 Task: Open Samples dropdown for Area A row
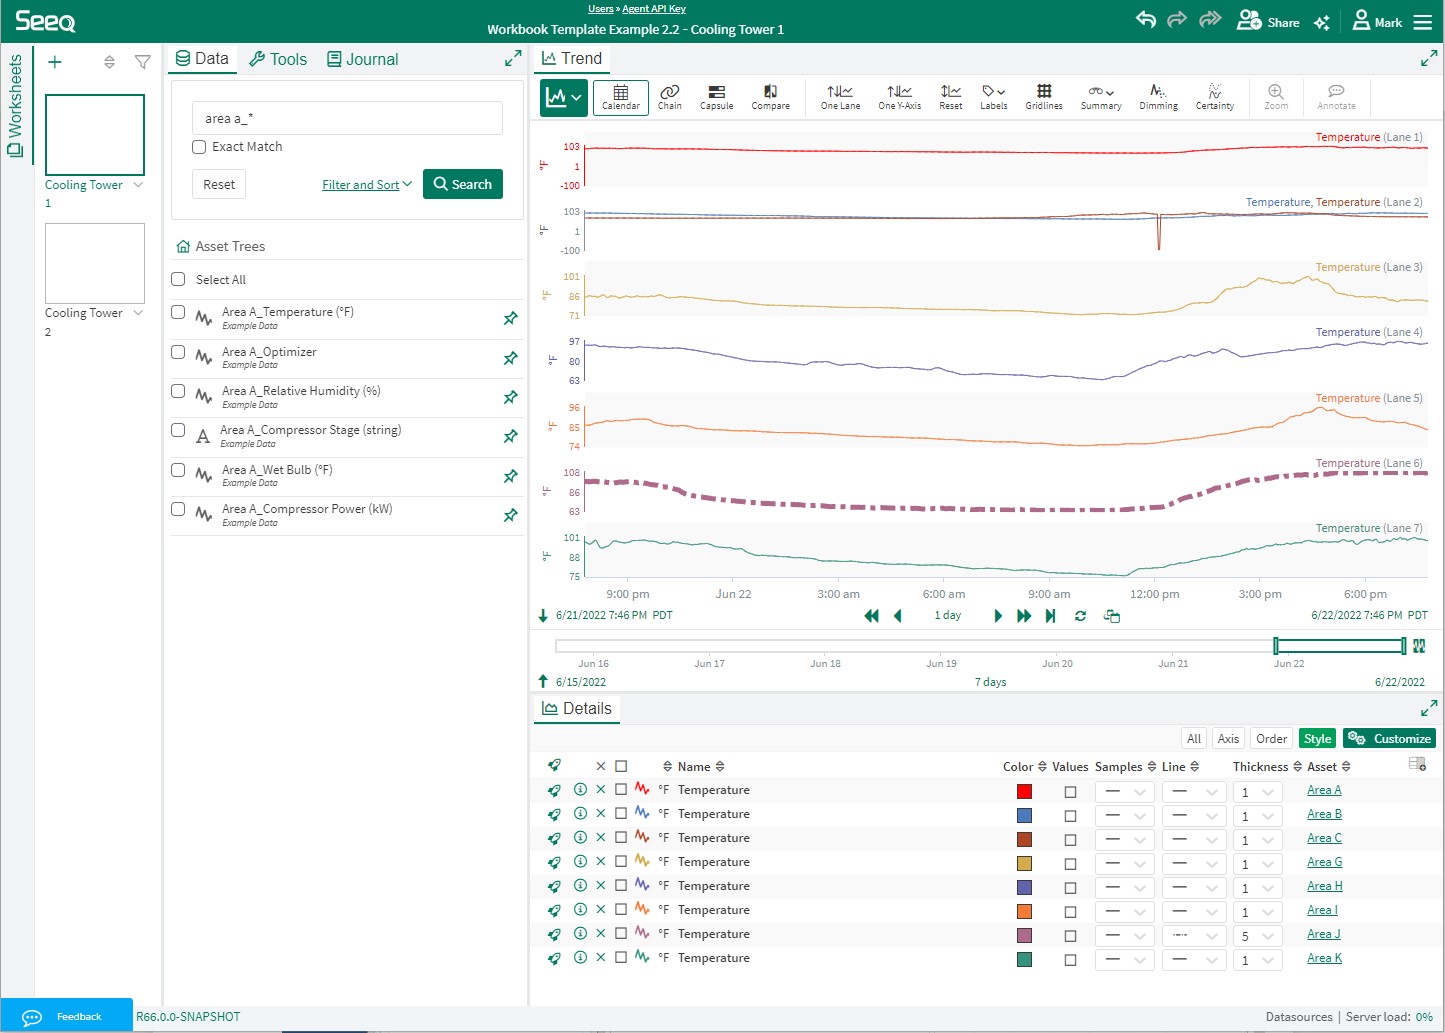click(x=1125, y=792)
